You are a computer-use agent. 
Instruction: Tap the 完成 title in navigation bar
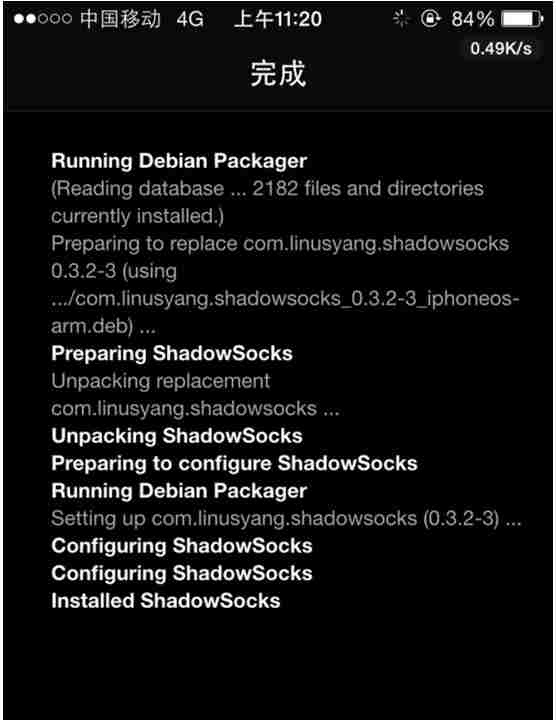(x=278, y=73)
